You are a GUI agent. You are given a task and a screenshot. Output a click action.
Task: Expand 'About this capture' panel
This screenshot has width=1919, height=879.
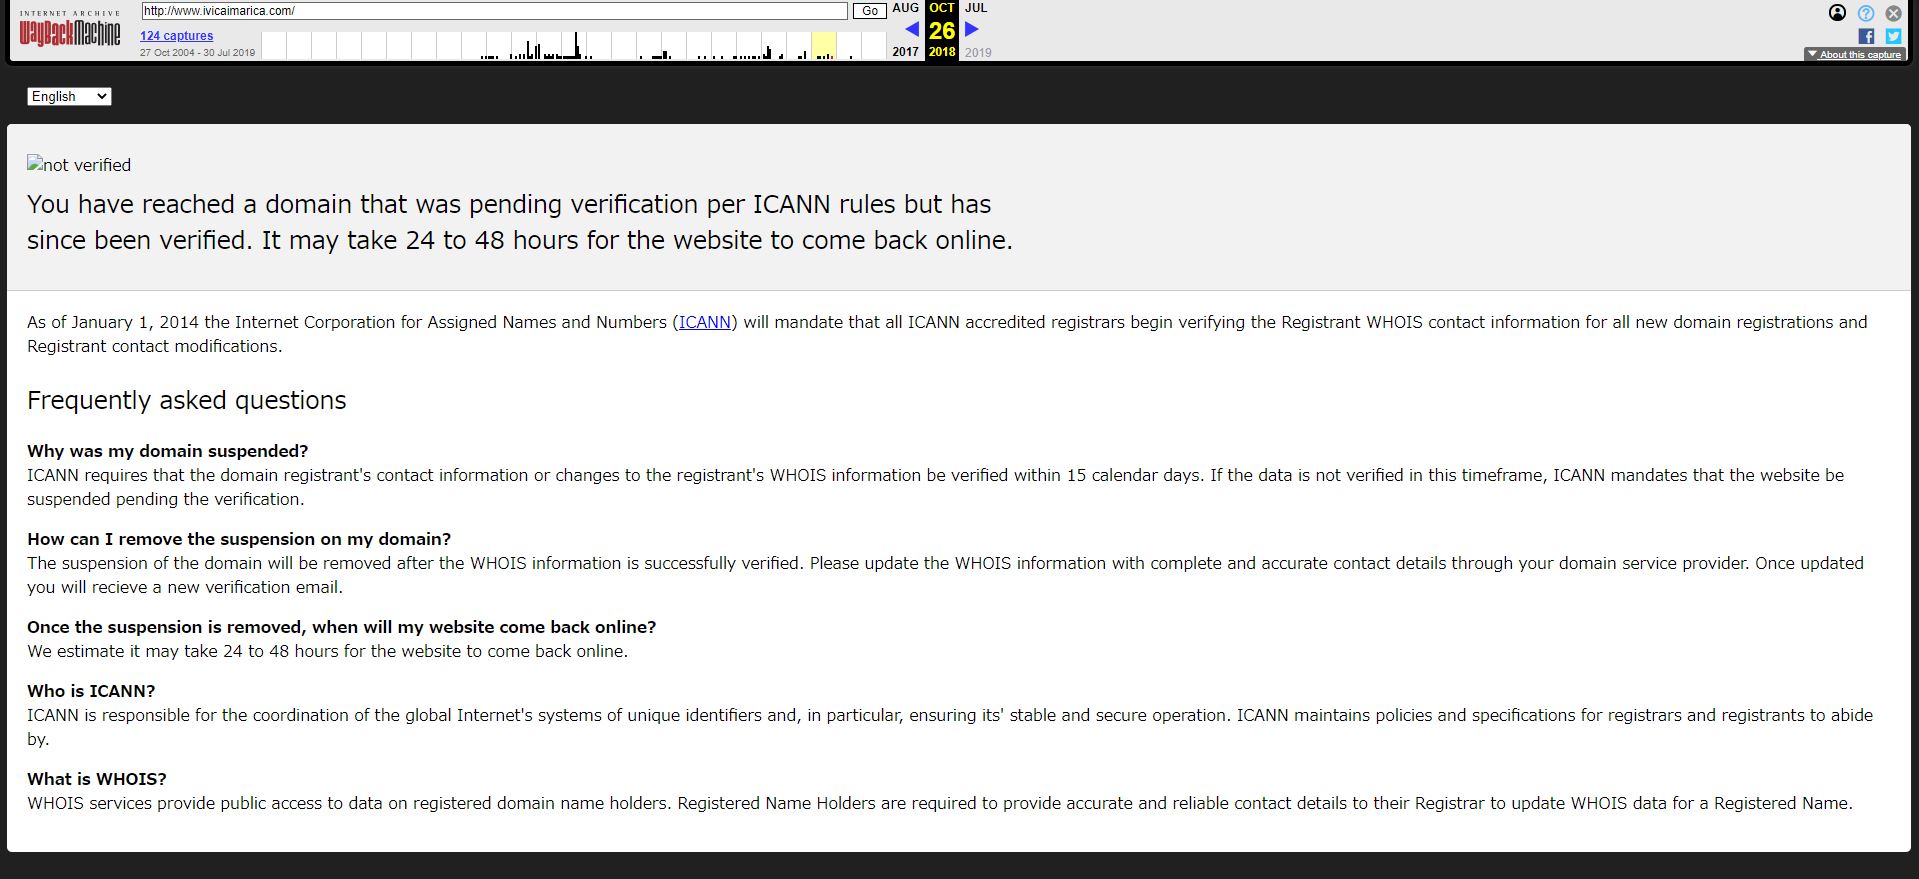[x=1854, y=54]
